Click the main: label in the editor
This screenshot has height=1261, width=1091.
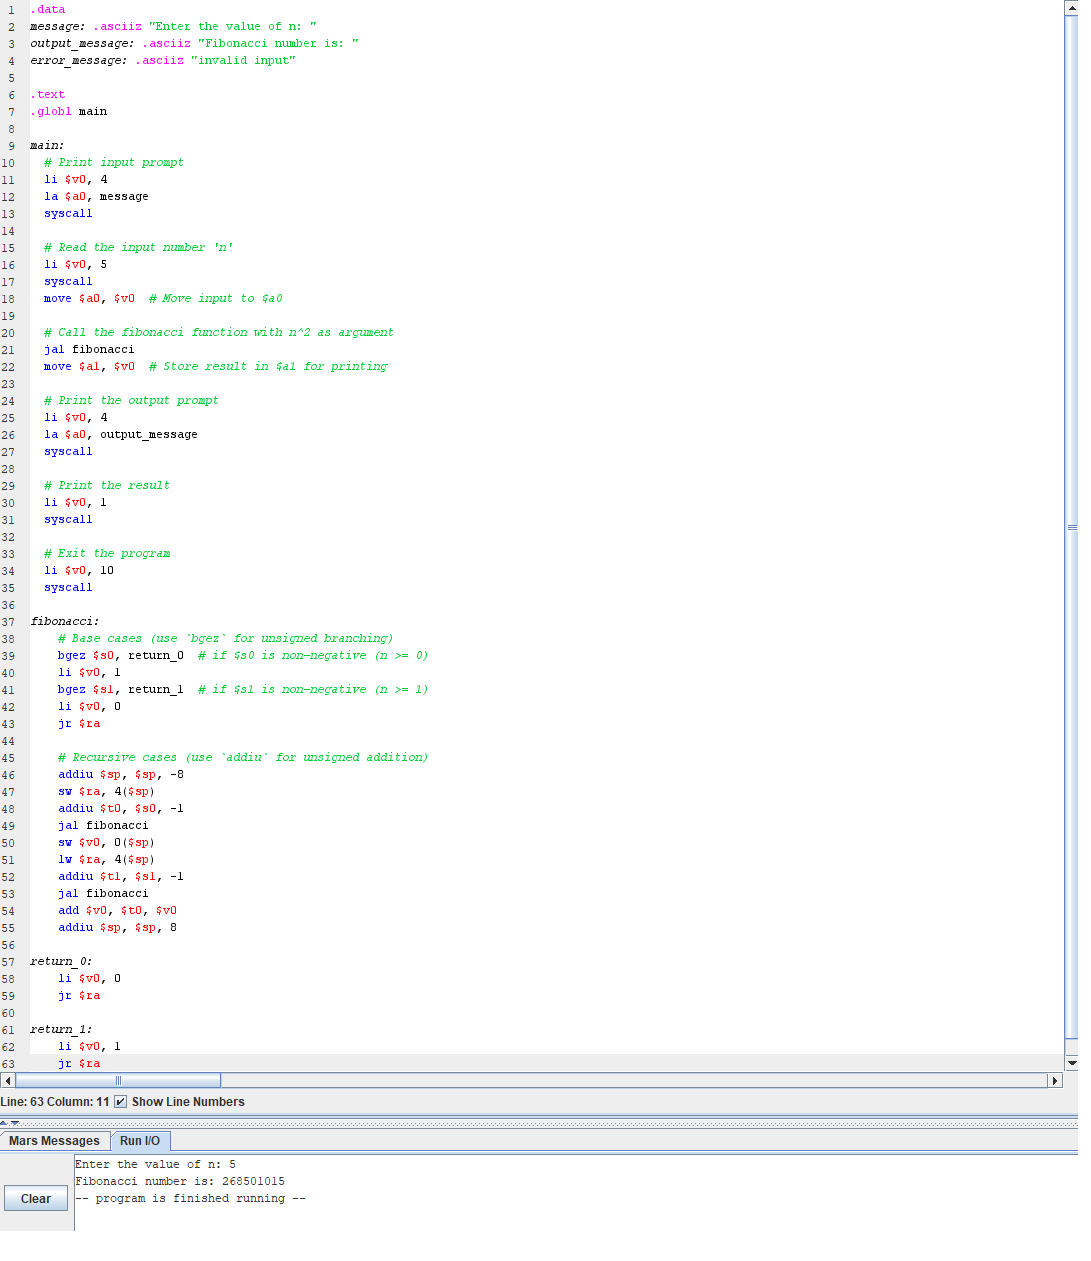pyautogui.click(x=45, y=145)
